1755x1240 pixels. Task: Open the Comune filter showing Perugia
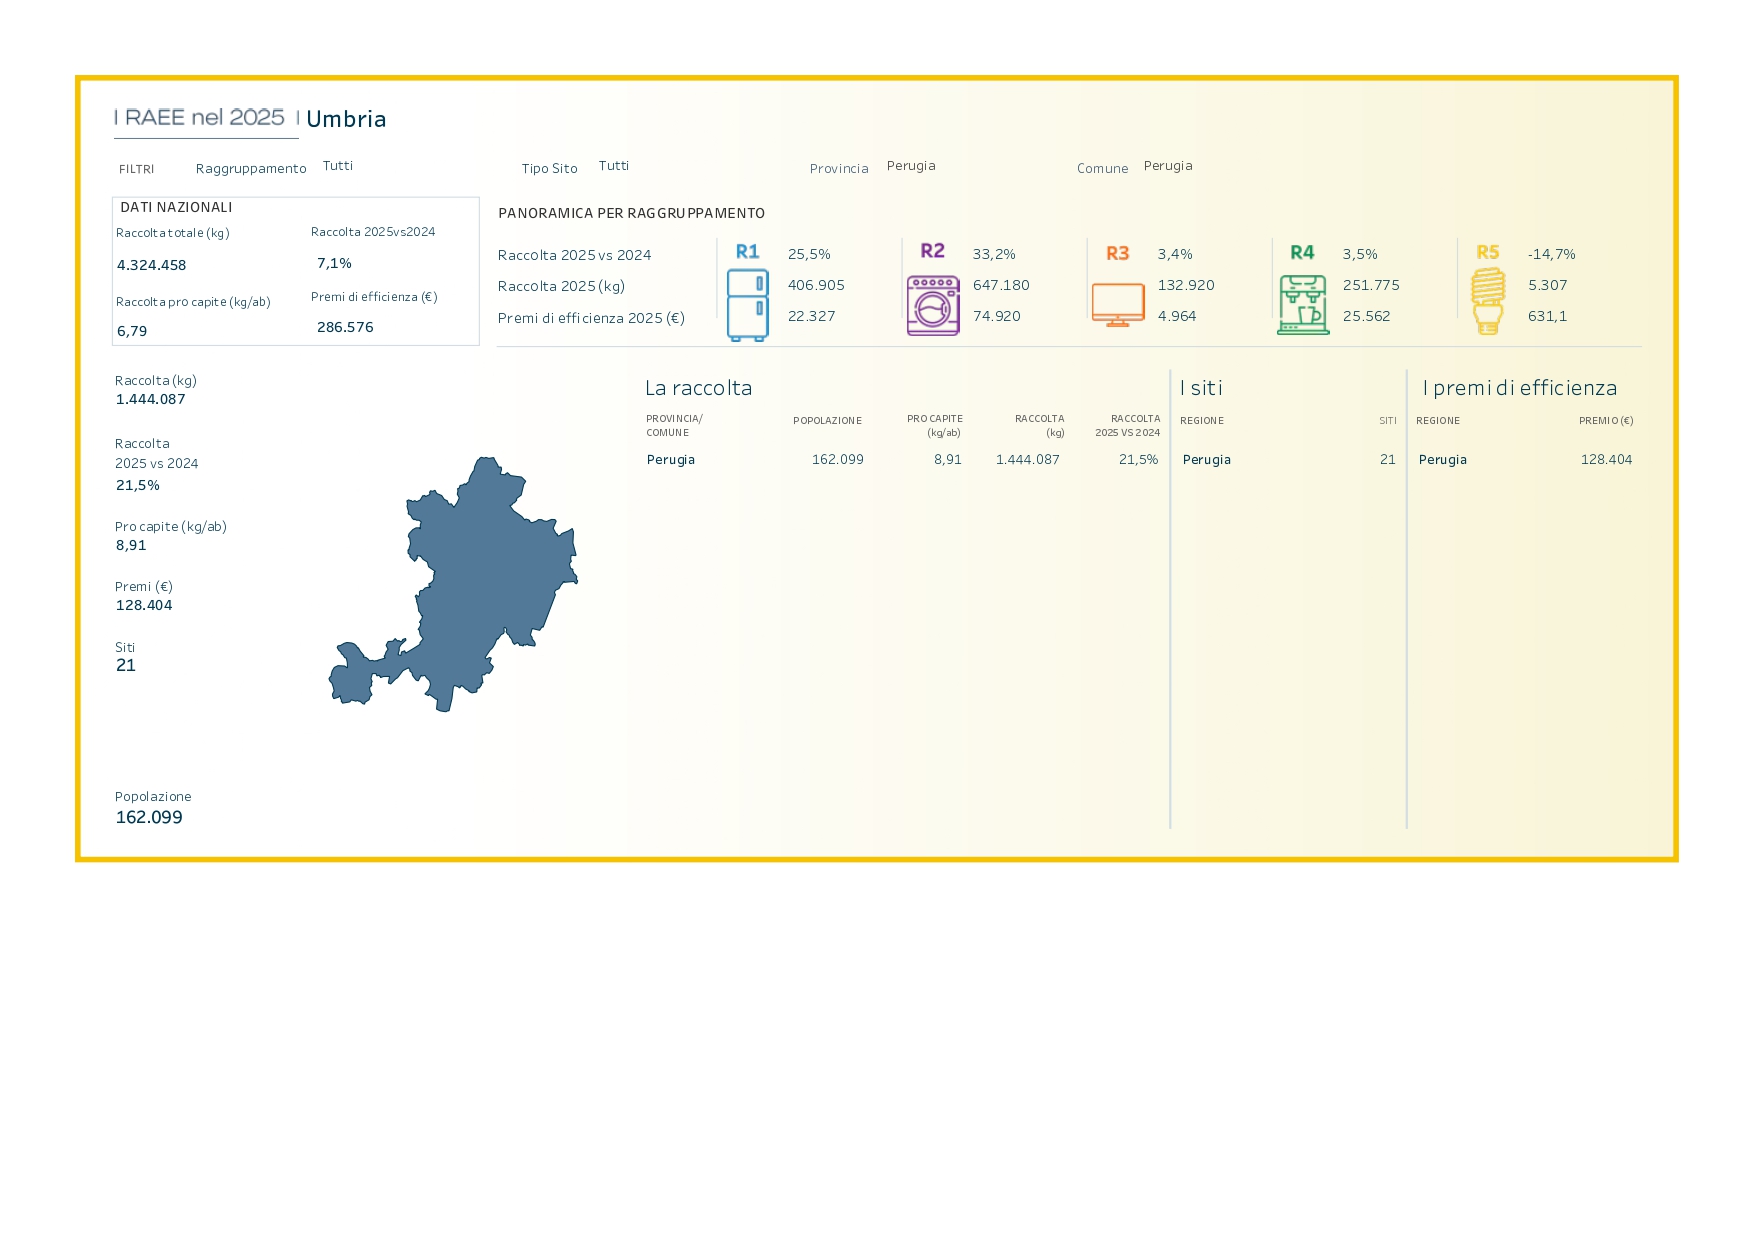click(x=1168, y=166)
